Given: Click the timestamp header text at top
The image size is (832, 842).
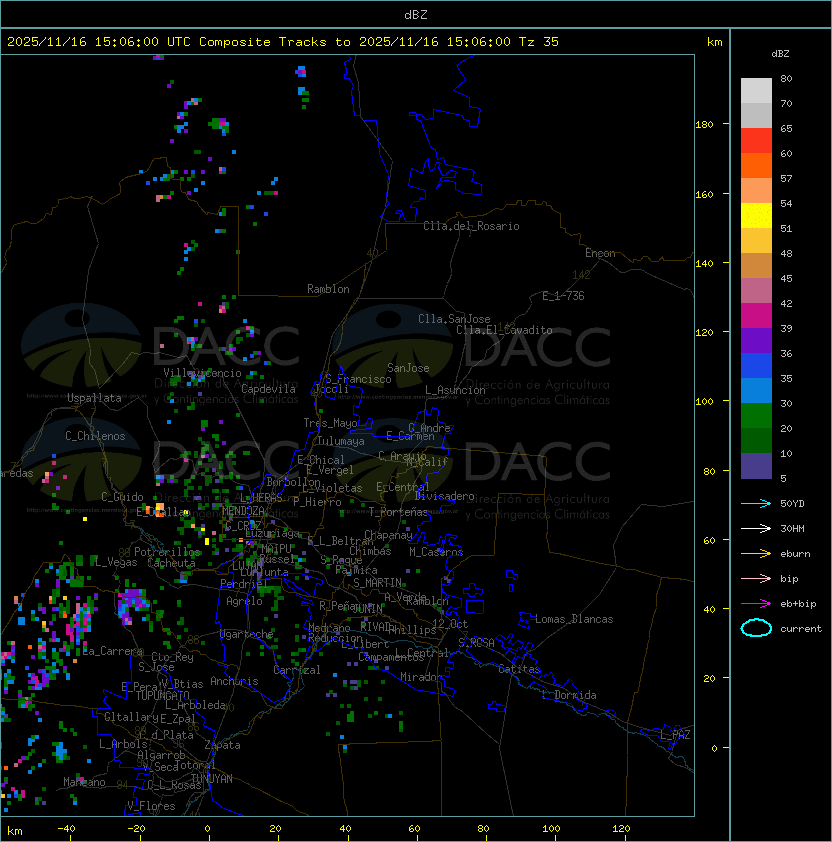Looking at the screenshot, I should pos(283,42).
